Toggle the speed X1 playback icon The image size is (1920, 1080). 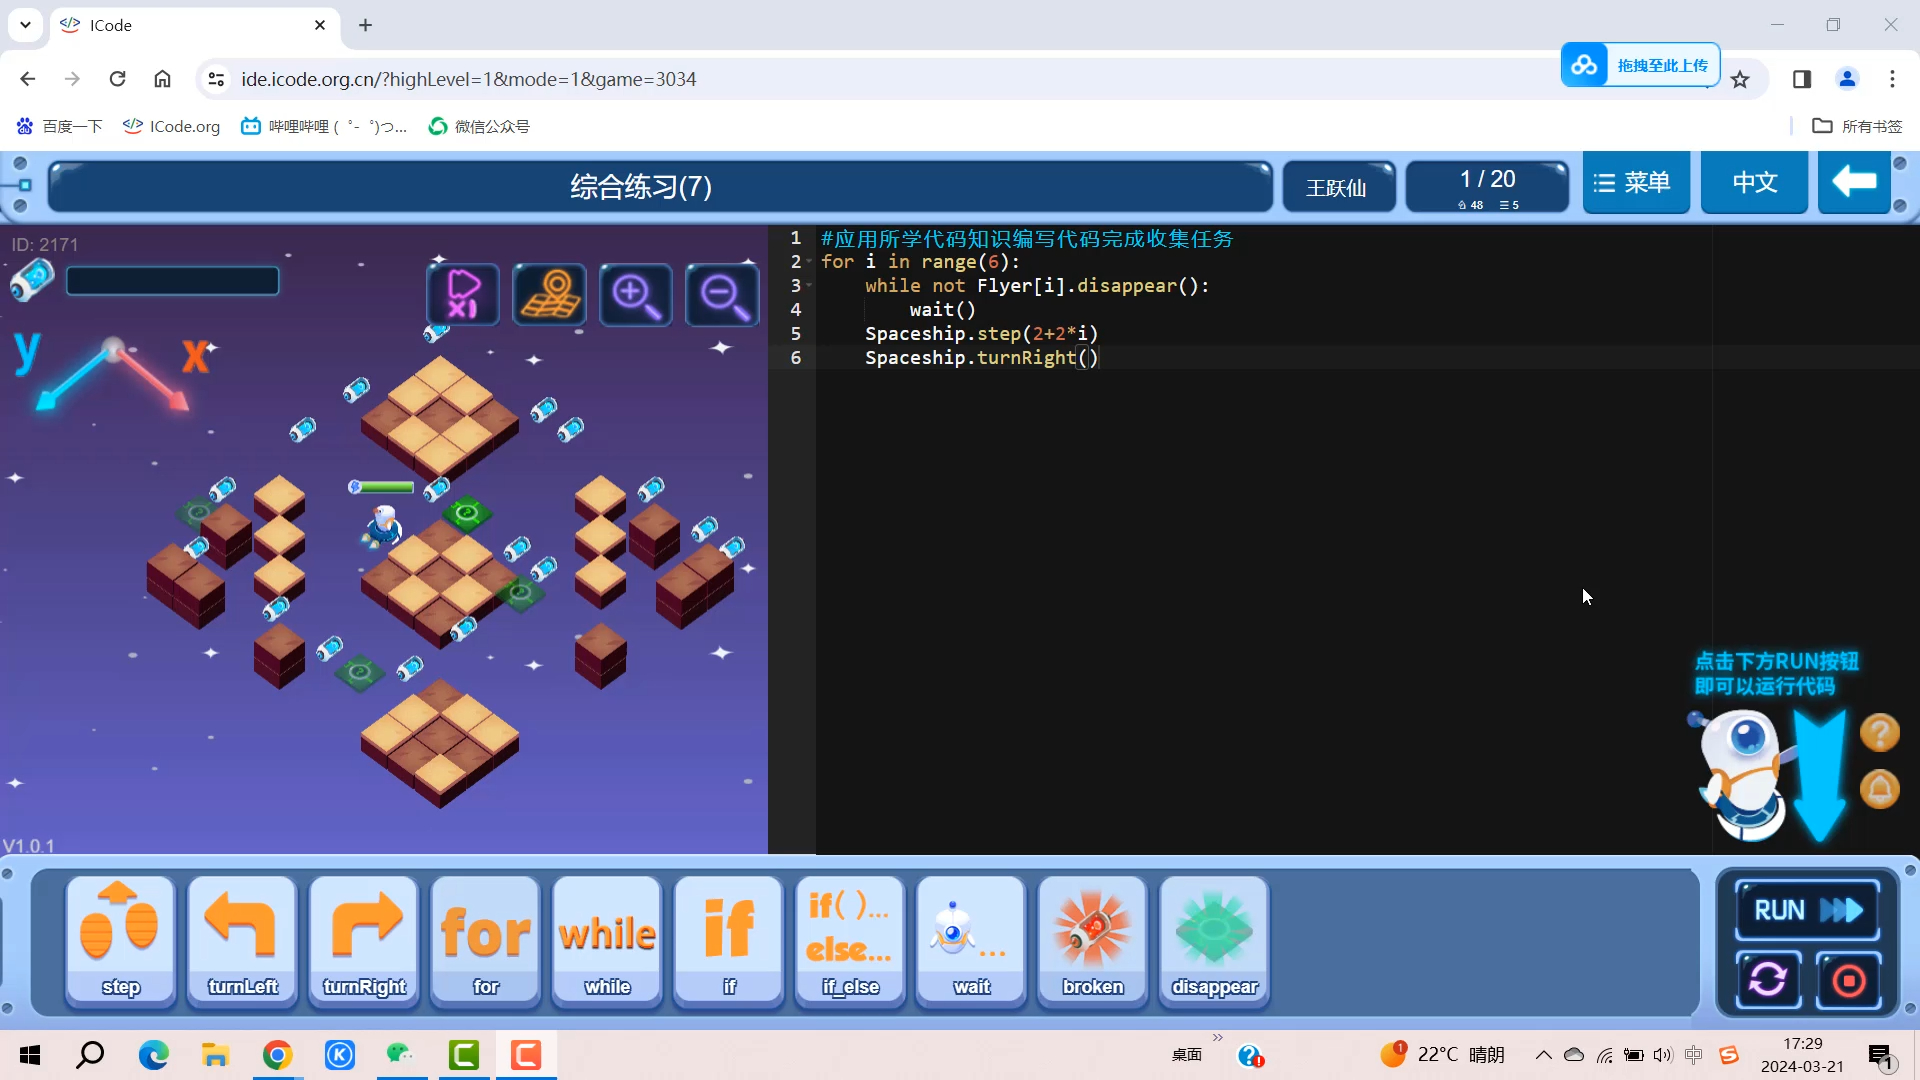(x=463, y=295)
